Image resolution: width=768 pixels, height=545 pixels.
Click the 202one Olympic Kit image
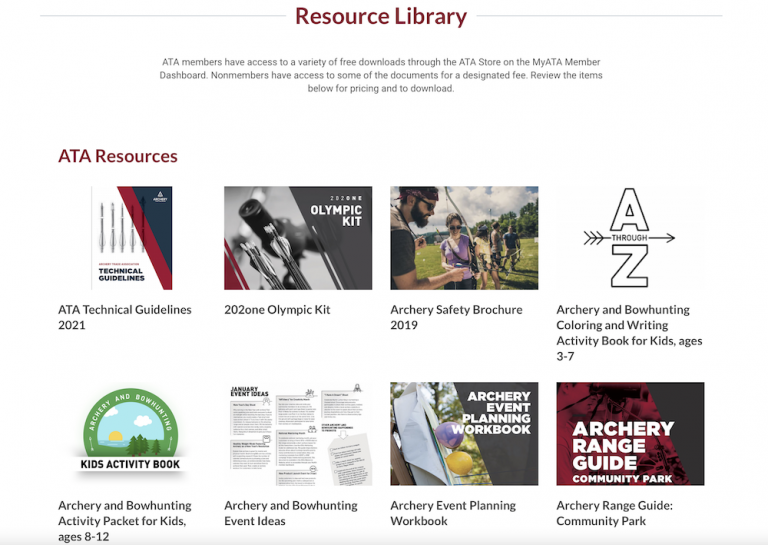(298, 238)
